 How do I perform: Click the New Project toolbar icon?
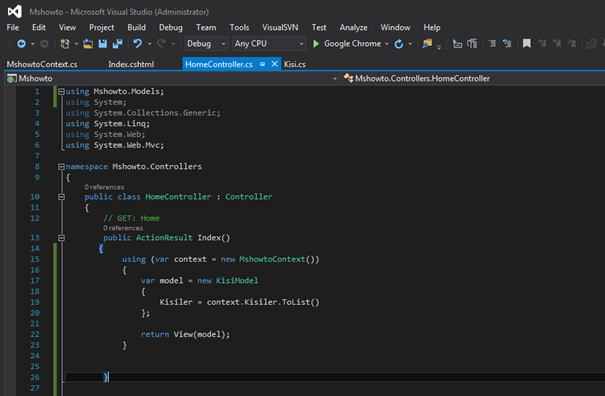65,44
